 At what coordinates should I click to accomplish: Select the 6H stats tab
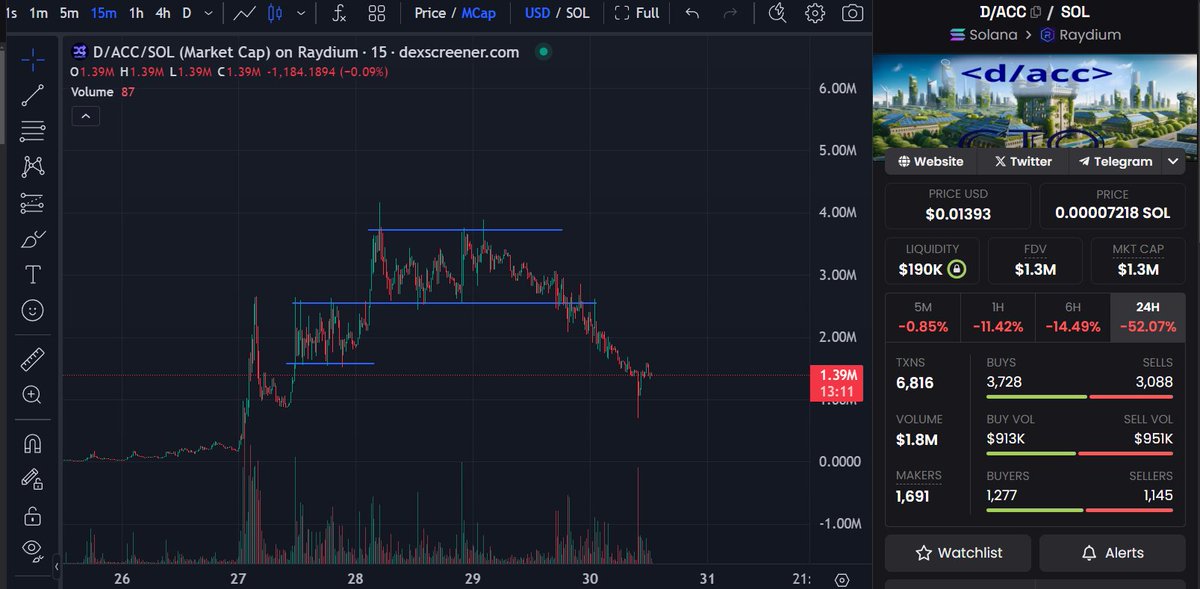point(1072,317)
